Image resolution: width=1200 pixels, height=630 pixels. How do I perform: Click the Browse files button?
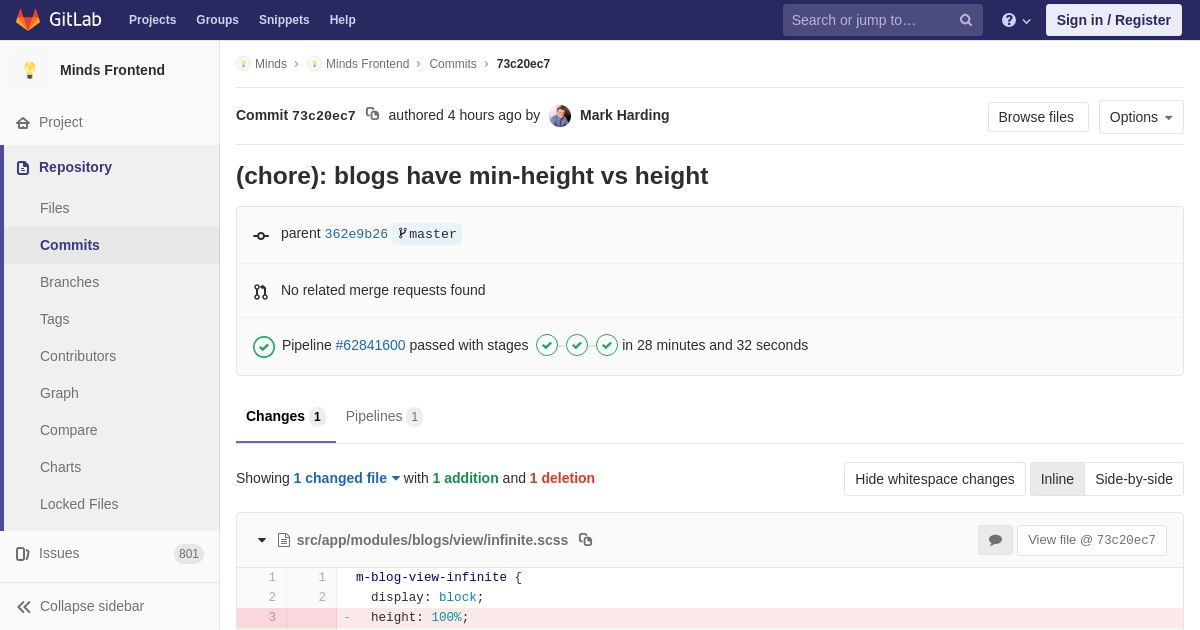[x=1038, y=117]
